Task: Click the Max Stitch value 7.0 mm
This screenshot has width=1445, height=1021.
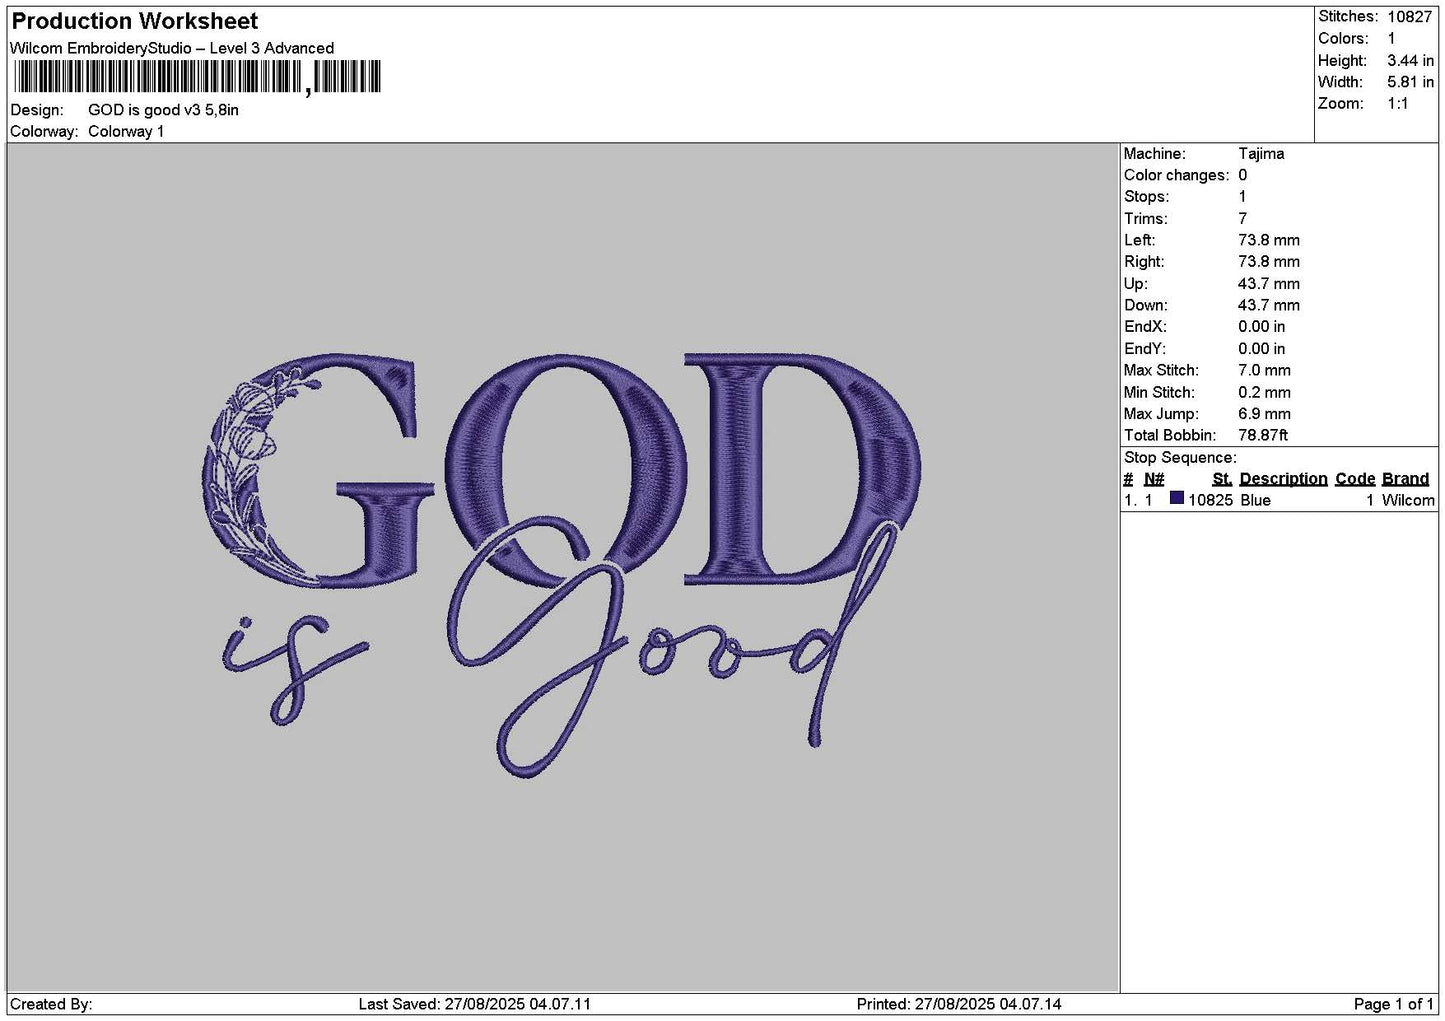Action: click(1264, 370)
